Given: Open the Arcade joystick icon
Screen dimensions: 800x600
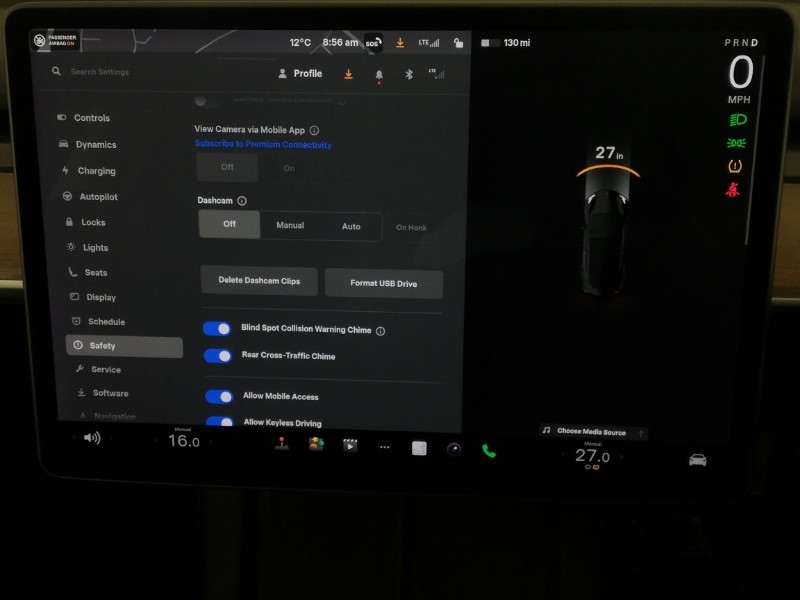Looking at the screenshot, I should pos(281,446).
